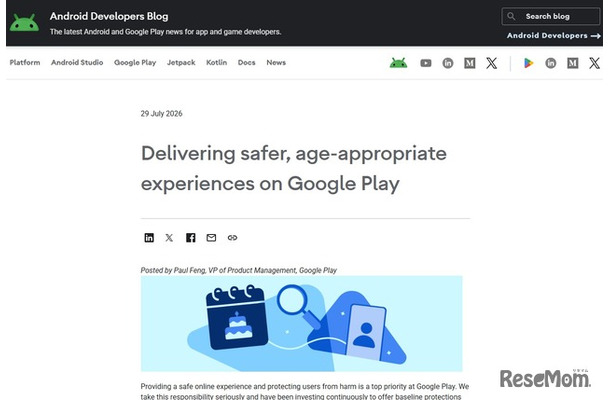The width and height of the screenshot is (610, 400).
Task: Open the Platform menu item
Action: pyautogui.click(x=25, y=62)
